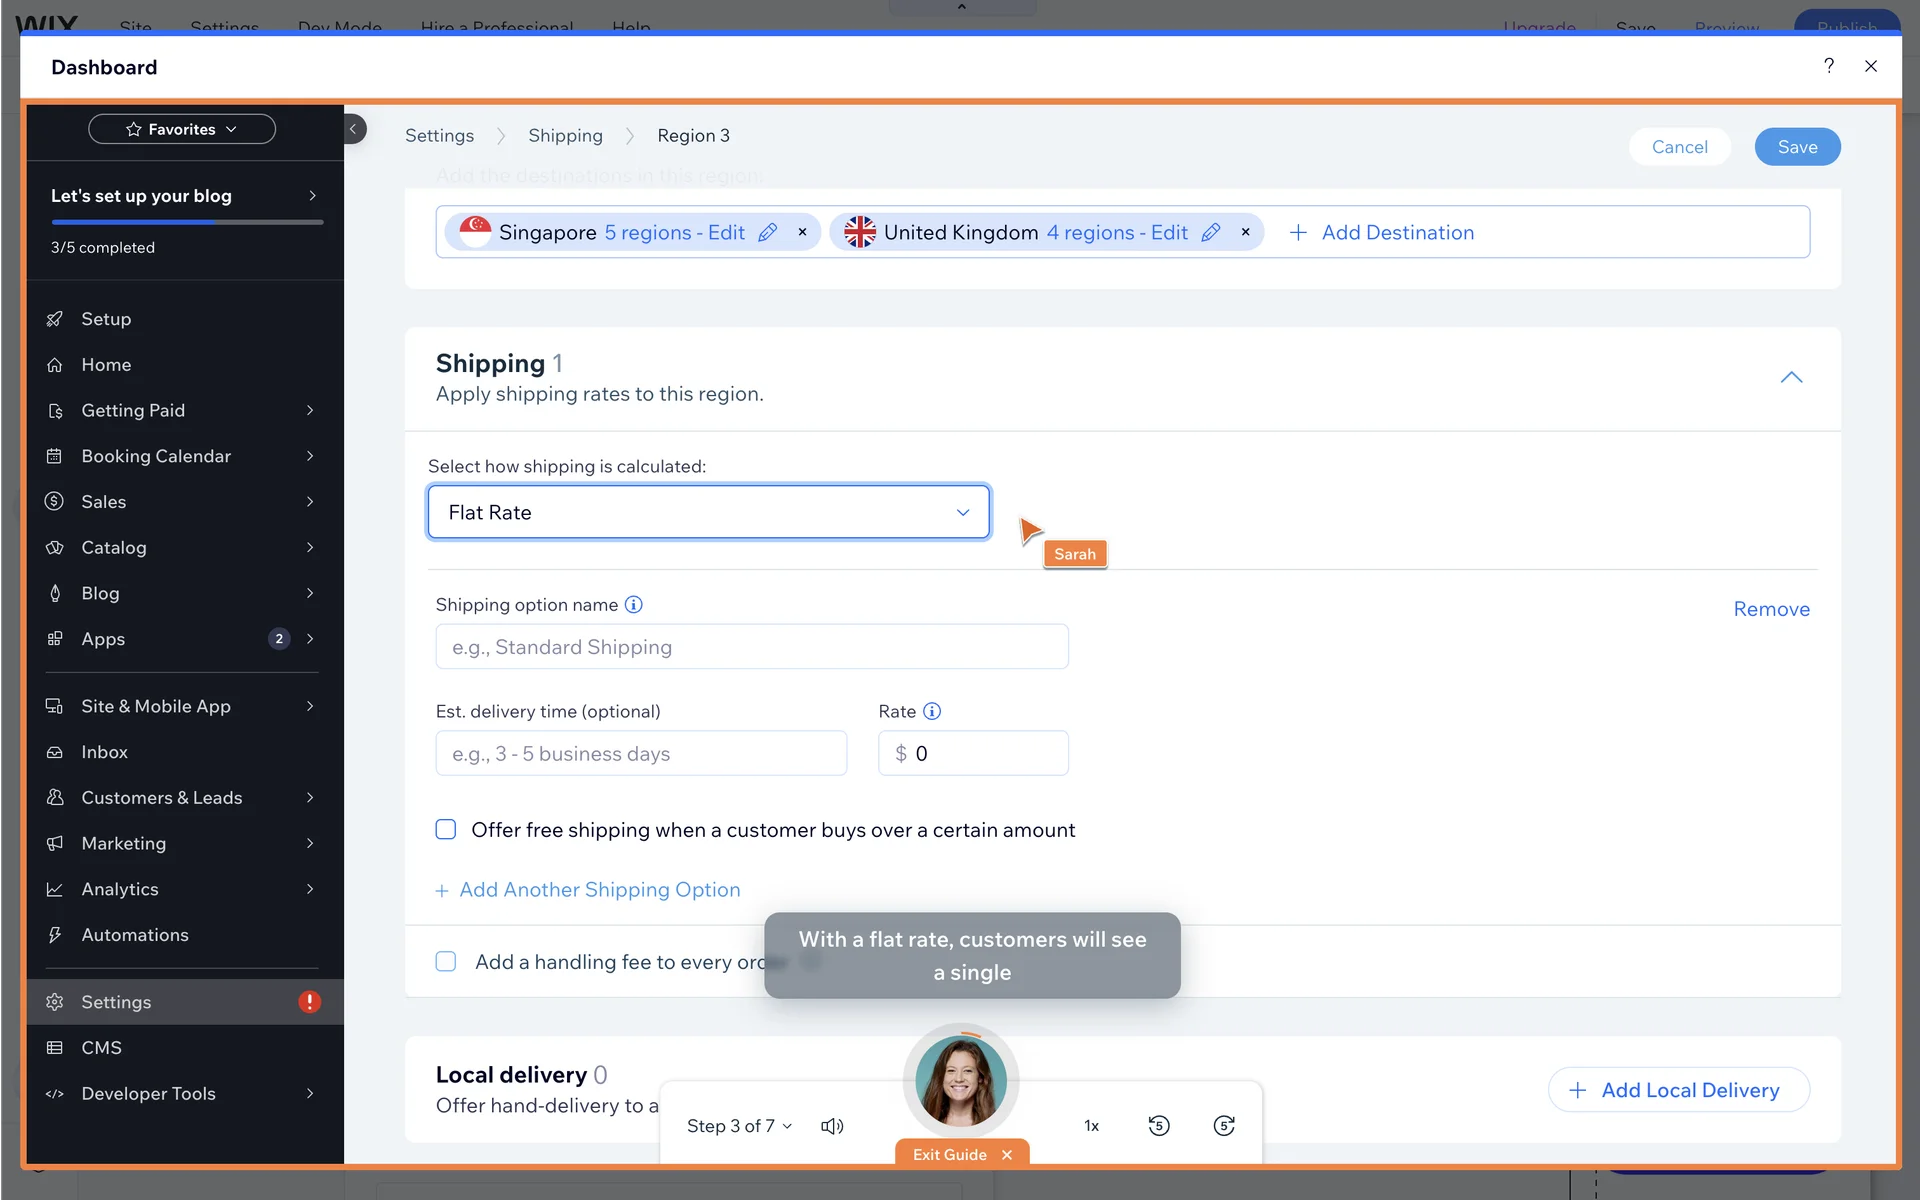
Task: Click the Rate info icon
Action: [x=931, y=711]
